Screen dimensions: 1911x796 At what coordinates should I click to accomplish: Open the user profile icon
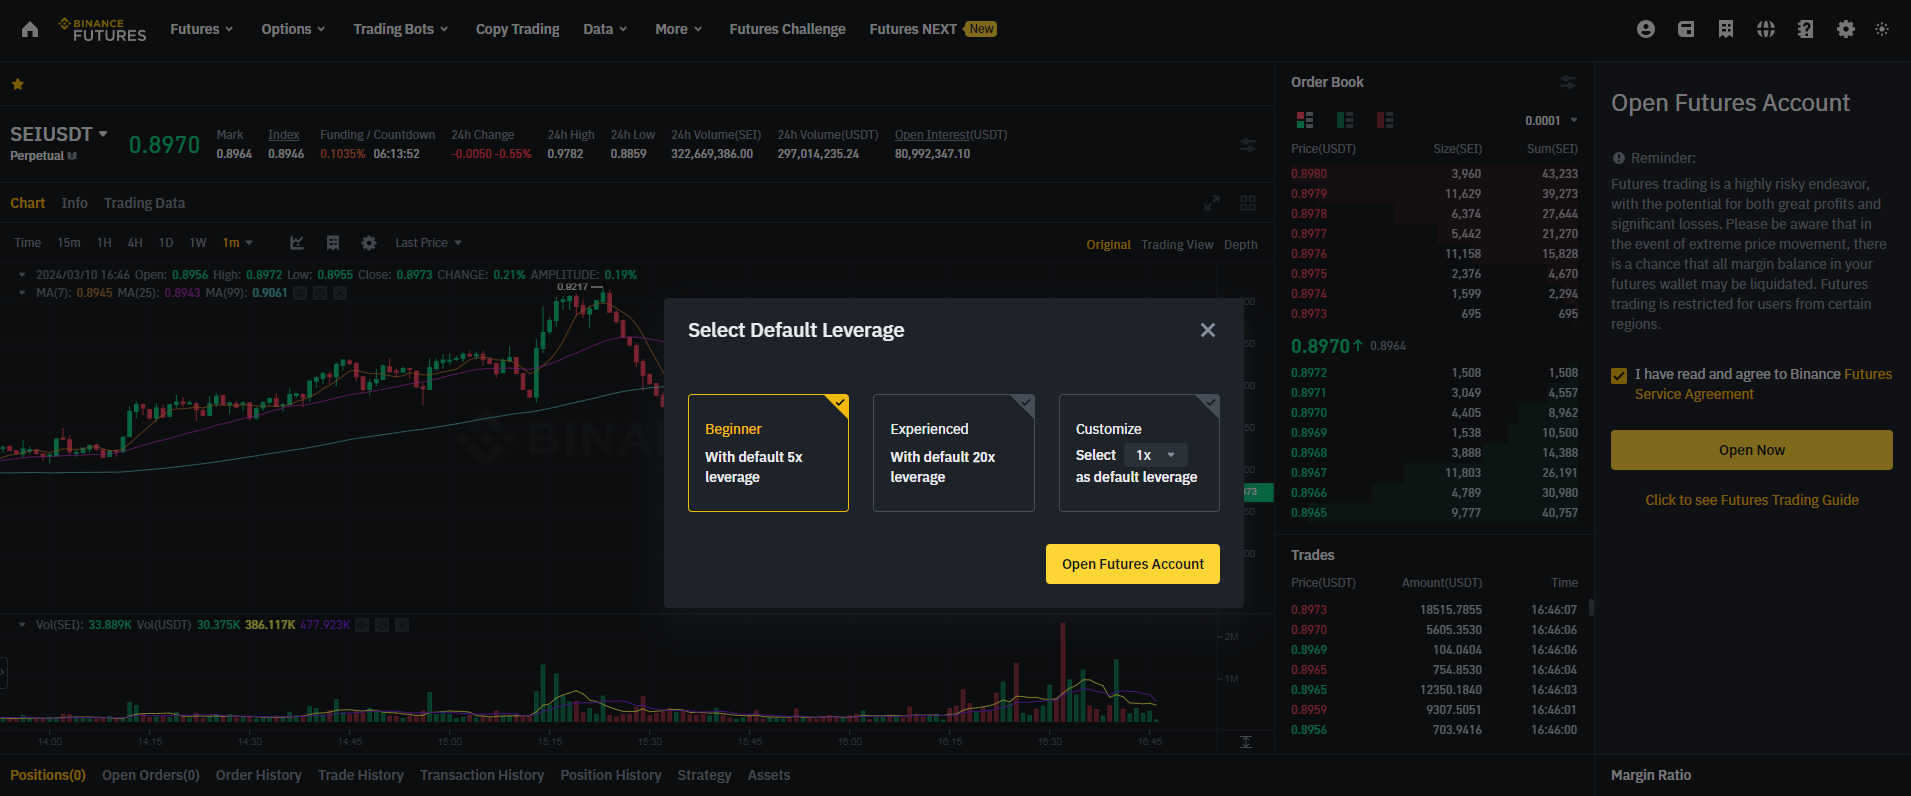1646,29
